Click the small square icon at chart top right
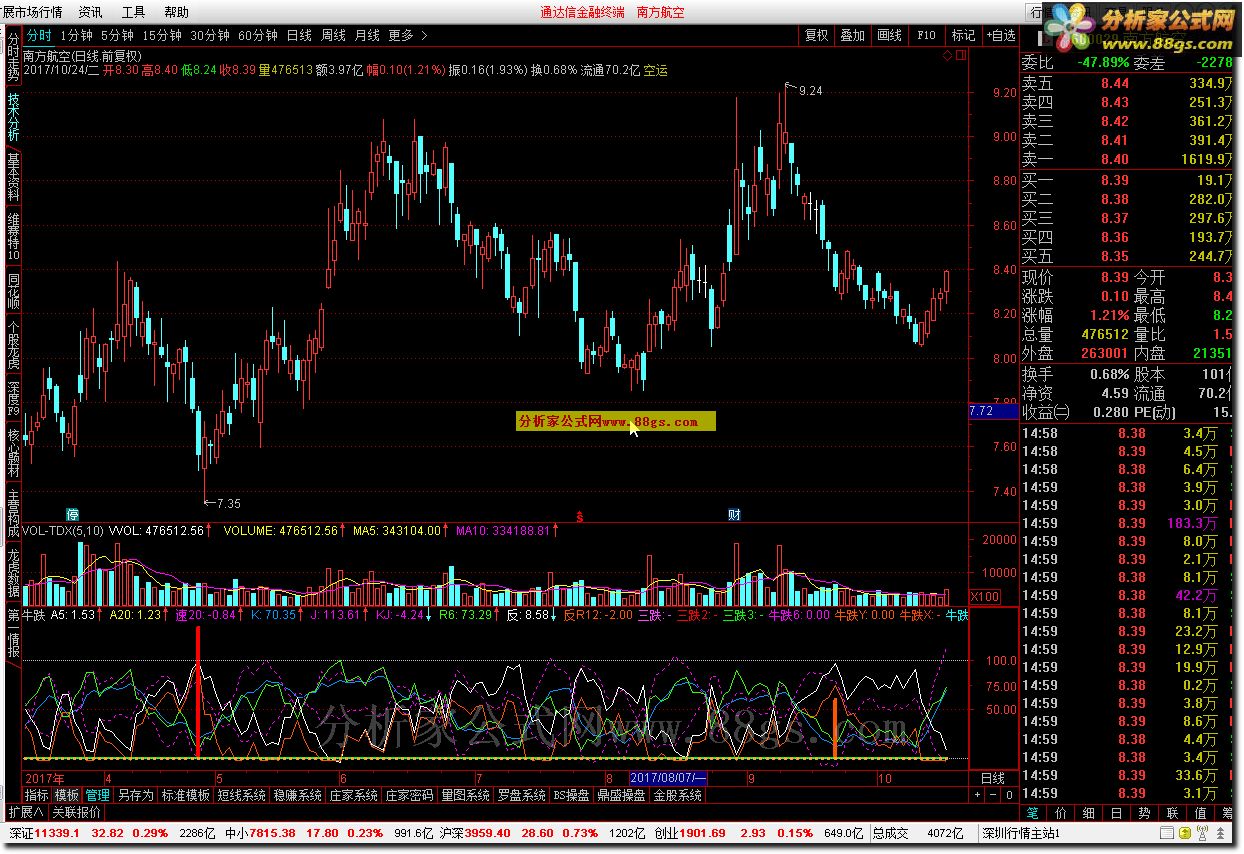Viewport: 1244px width, 854px height. pyautogui.click(x=962, y=56)
